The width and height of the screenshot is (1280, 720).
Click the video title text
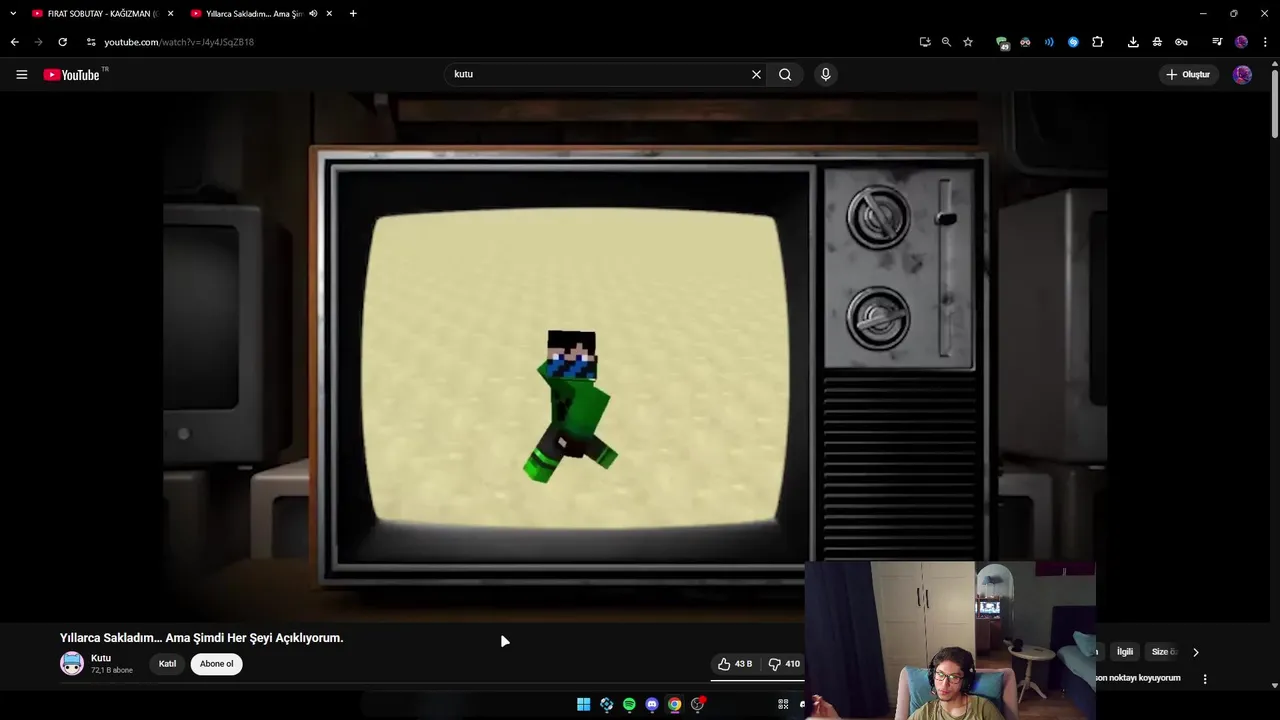pos(201,638)
